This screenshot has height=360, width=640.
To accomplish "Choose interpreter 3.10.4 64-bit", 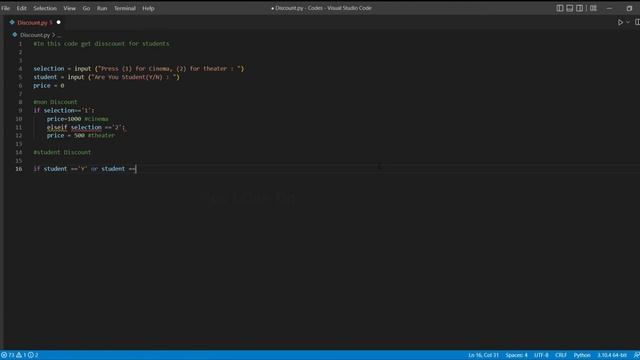I will click(612, 355).
